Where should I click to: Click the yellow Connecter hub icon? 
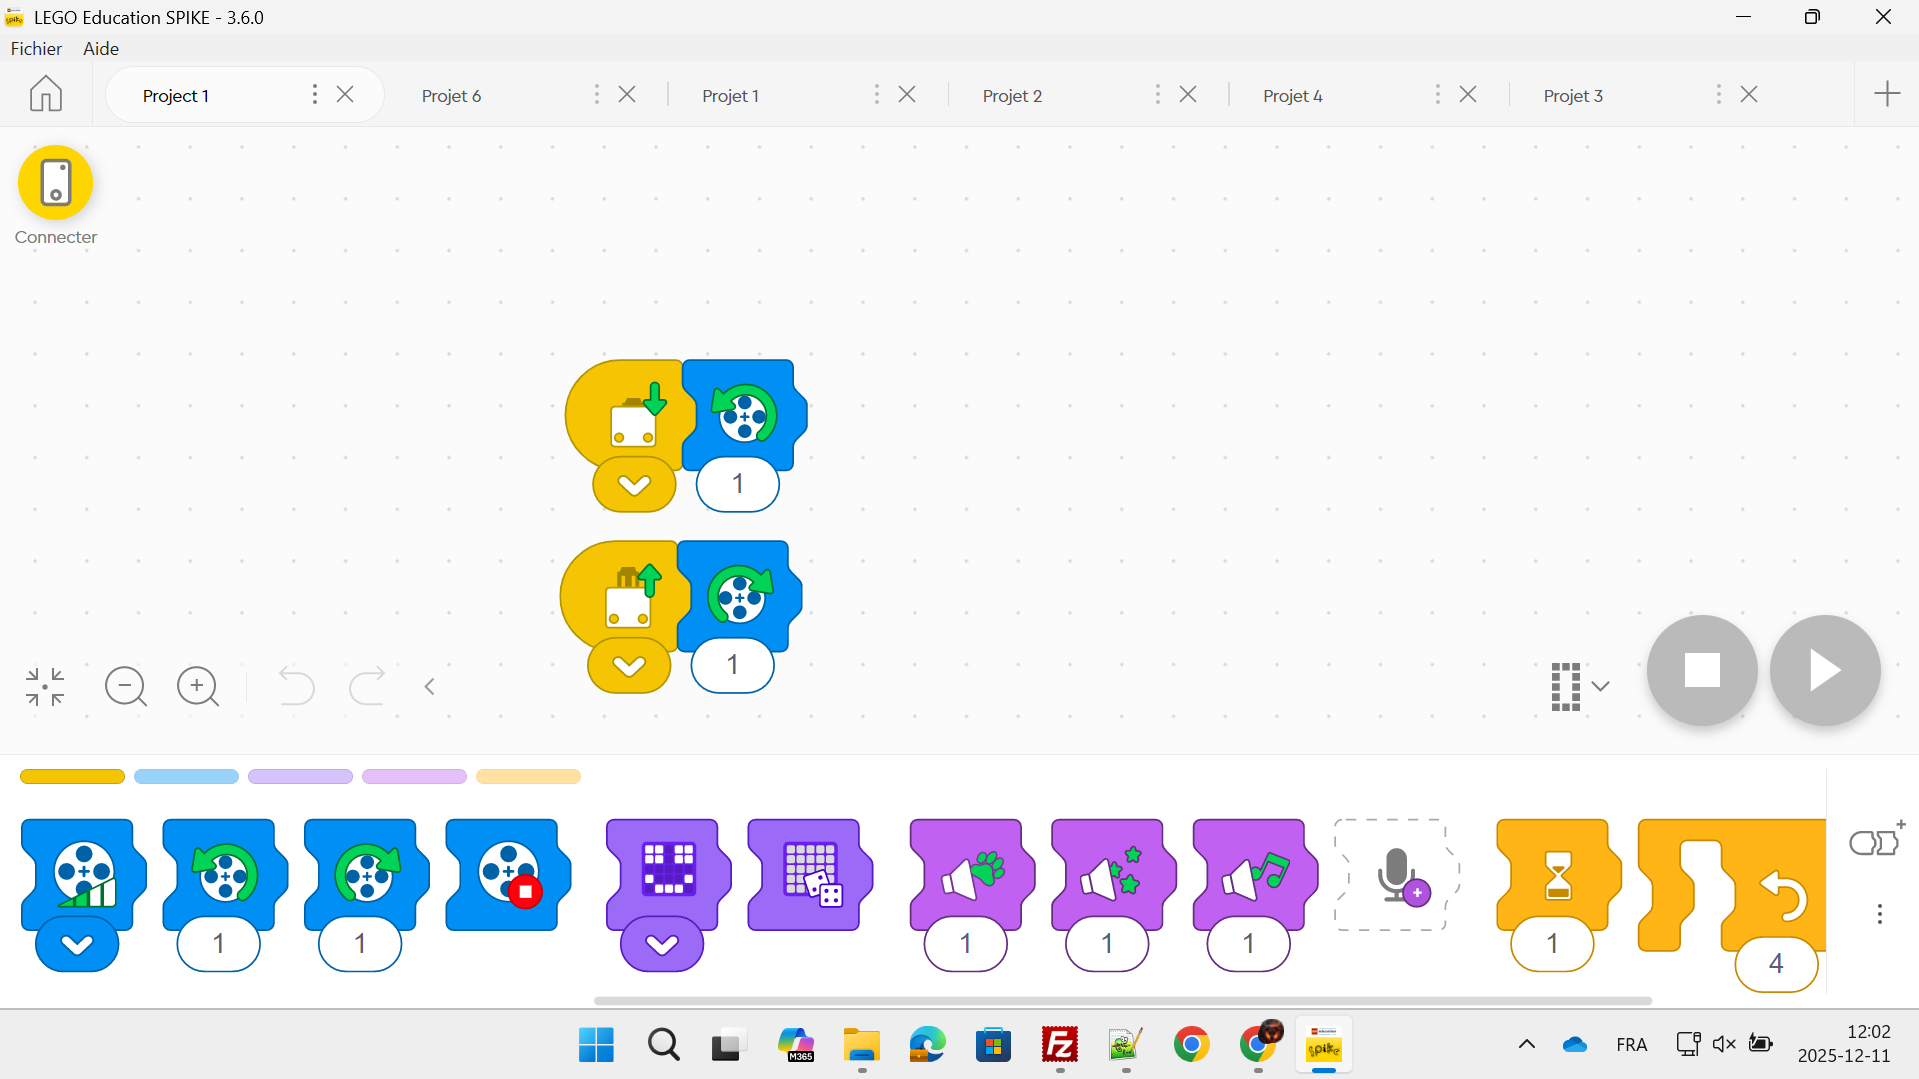point(55,183)
